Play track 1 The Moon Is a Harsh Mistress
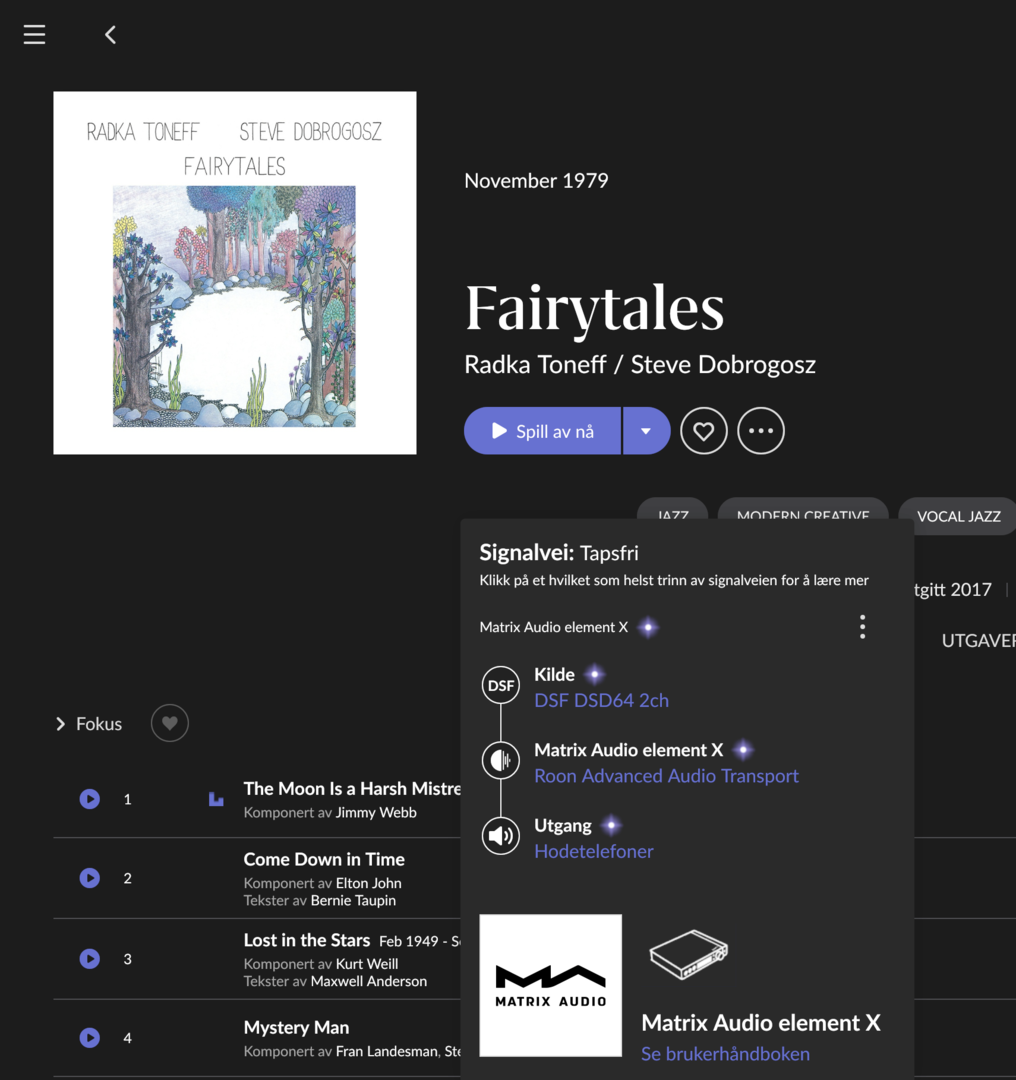The height and width of the screenshot is (1080, 1016). (x=90, y=799)
